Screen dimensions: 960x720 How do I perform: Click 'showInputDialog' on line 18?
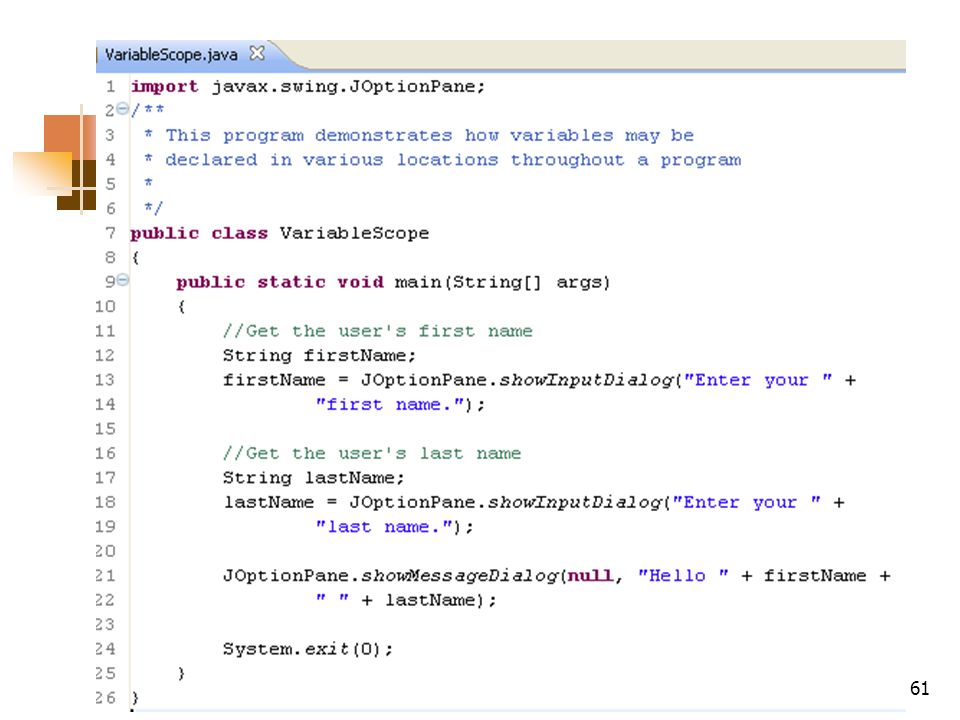pos(575,503)
